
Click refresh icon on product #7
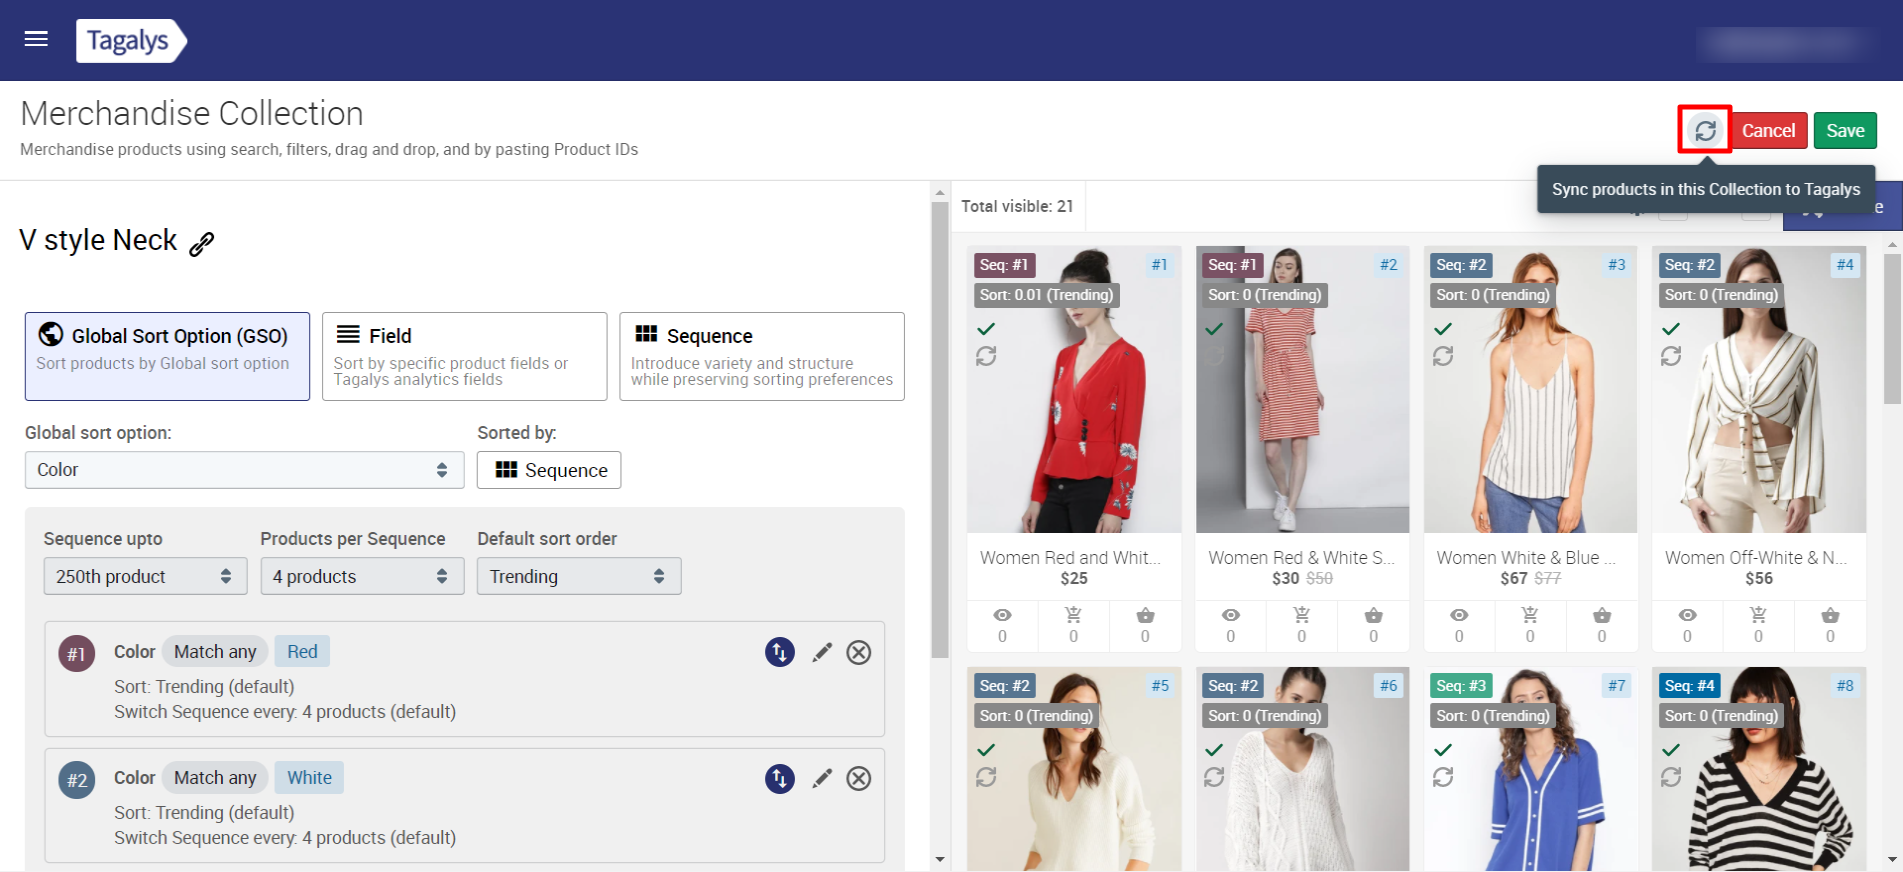click(1443, 777)
